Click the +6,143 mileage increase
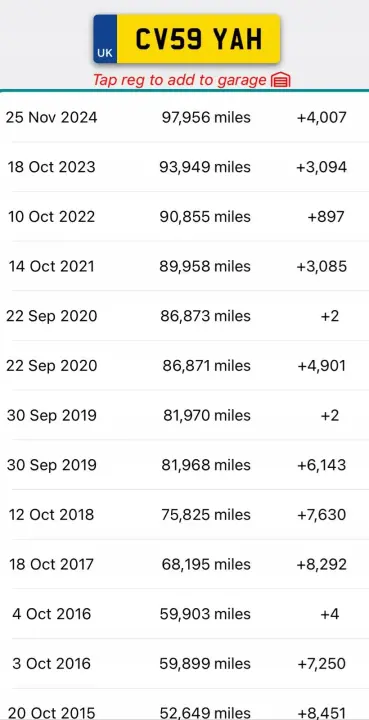Screen dimensions: 369x720 click(x=322, y=465)
